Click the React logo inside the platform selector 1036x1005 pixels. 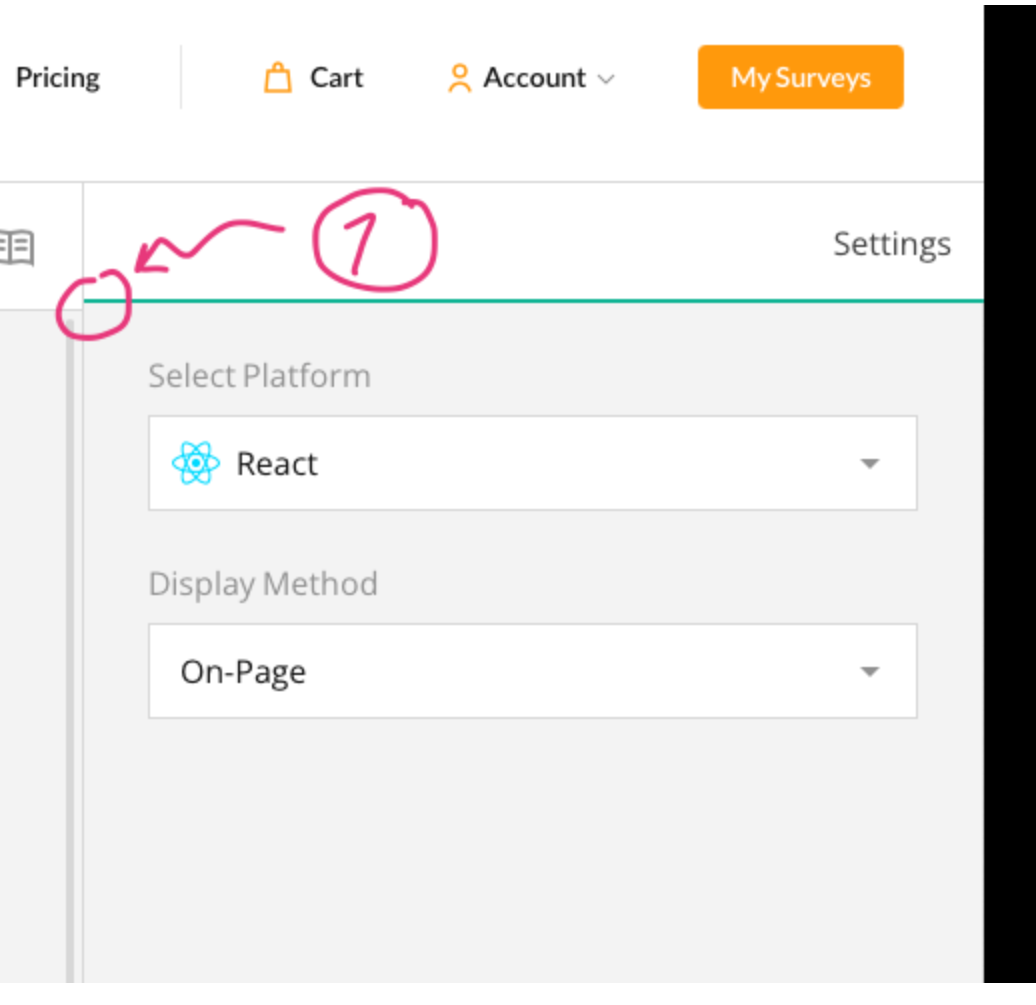click(x=196, y=463)
